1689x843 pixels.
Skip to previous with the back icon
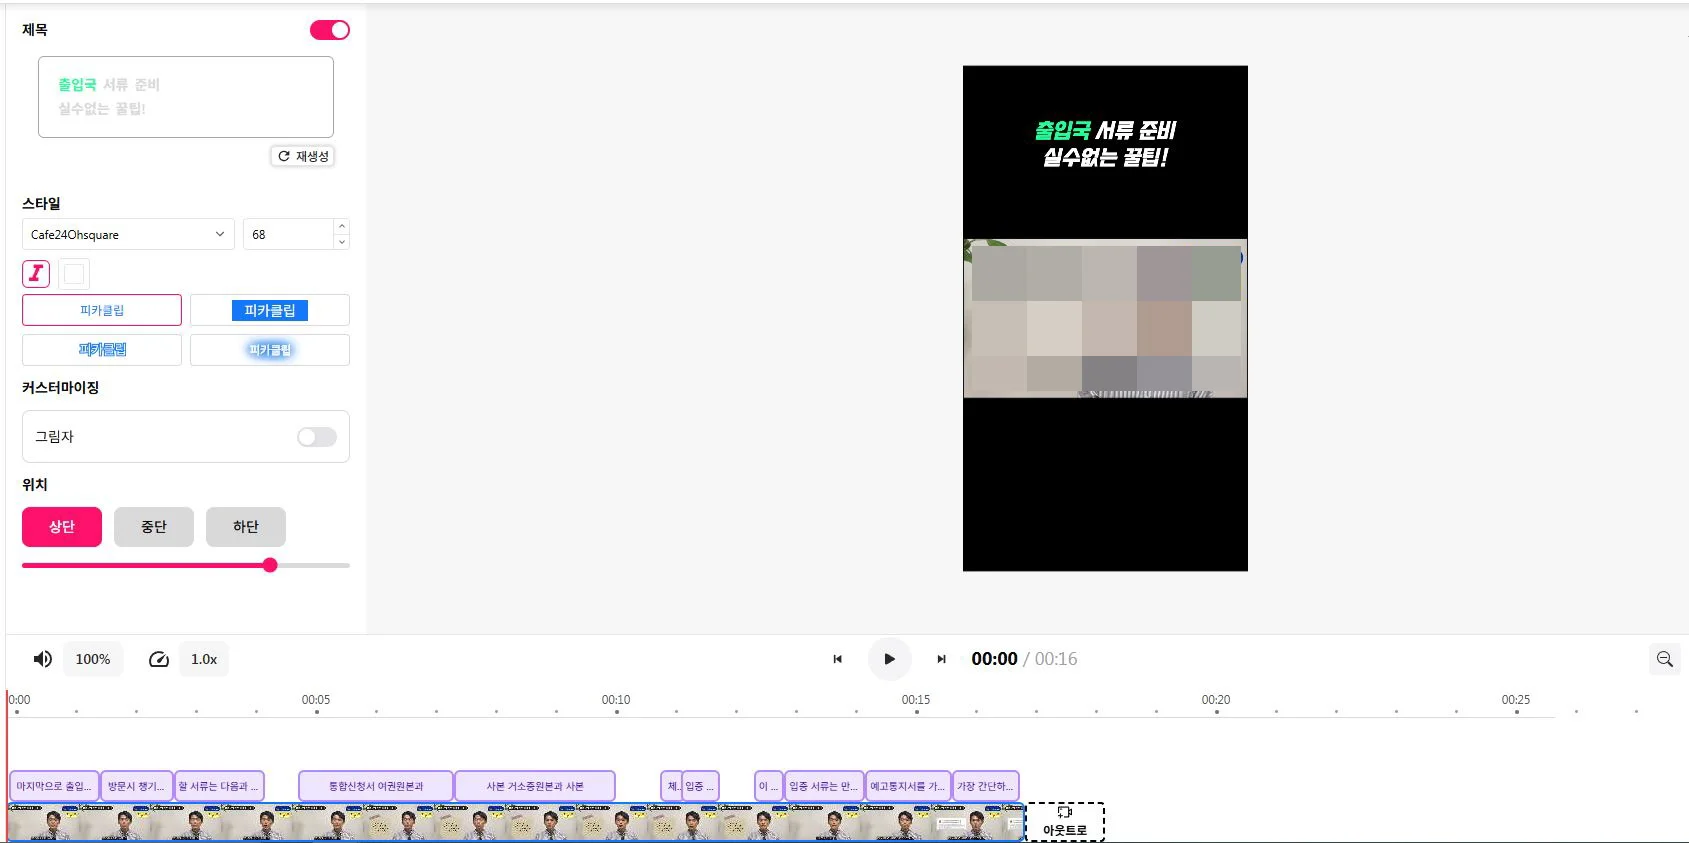coord(838,659)
